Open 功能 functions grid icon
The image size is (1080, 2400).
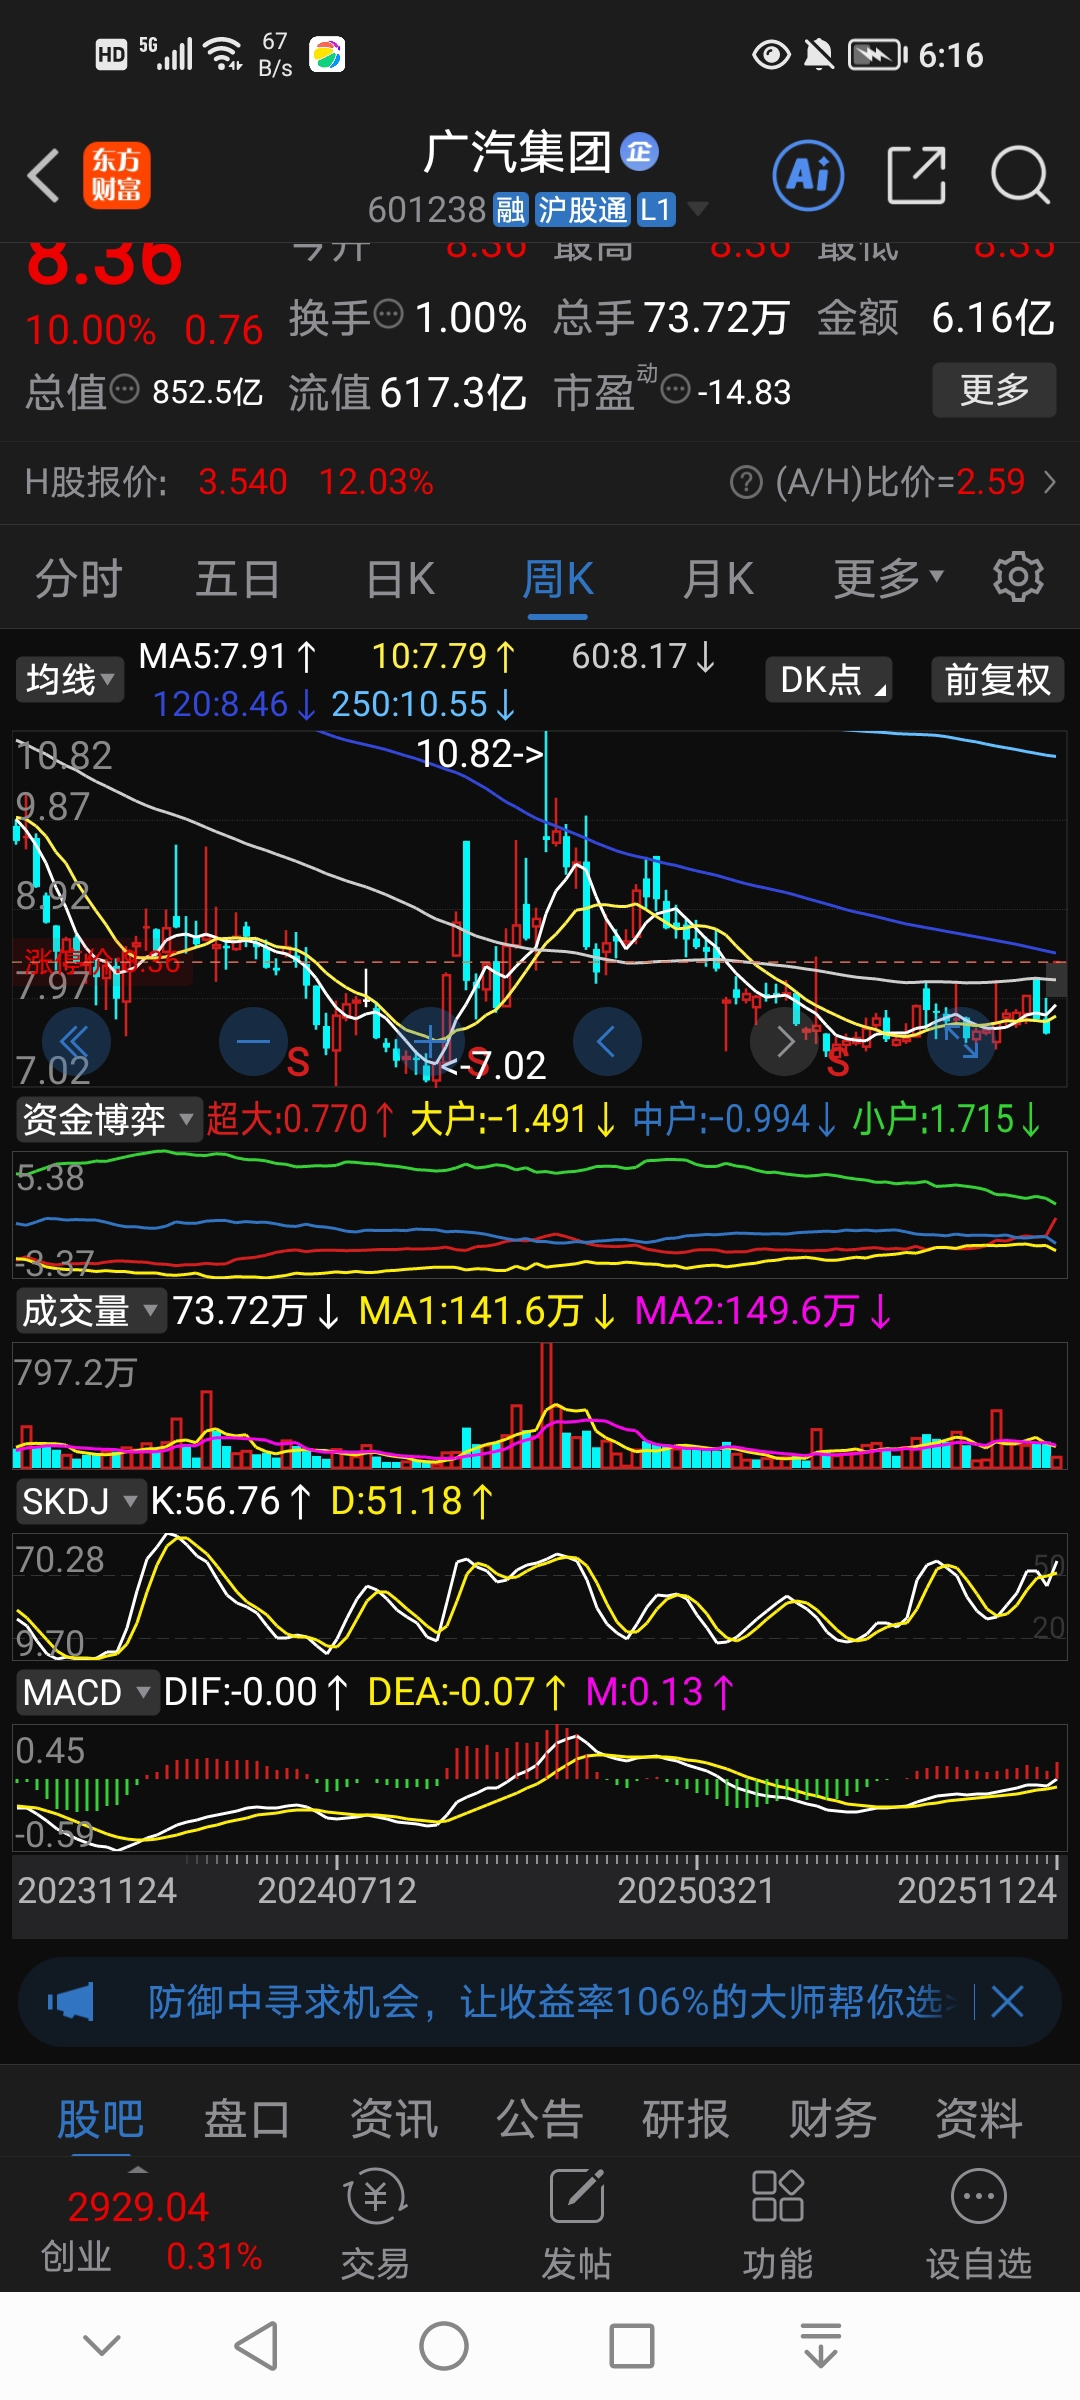[777, 2225]
